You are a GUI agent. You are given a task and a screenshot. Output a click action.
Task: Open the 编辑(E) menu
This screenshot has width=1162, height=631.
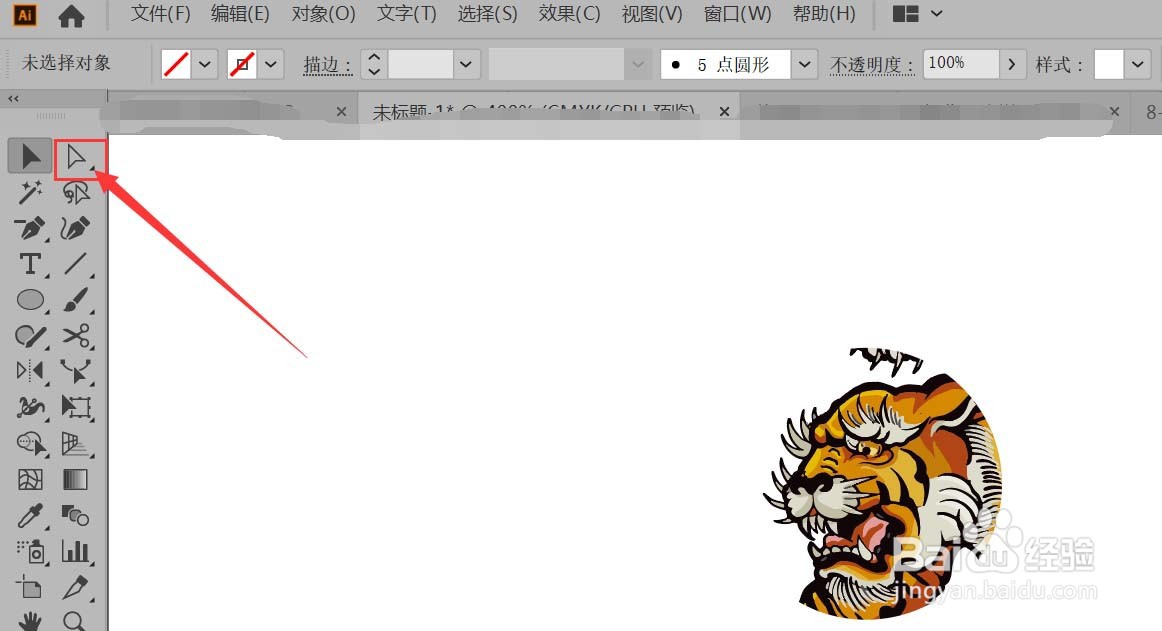tap(239, 14)
